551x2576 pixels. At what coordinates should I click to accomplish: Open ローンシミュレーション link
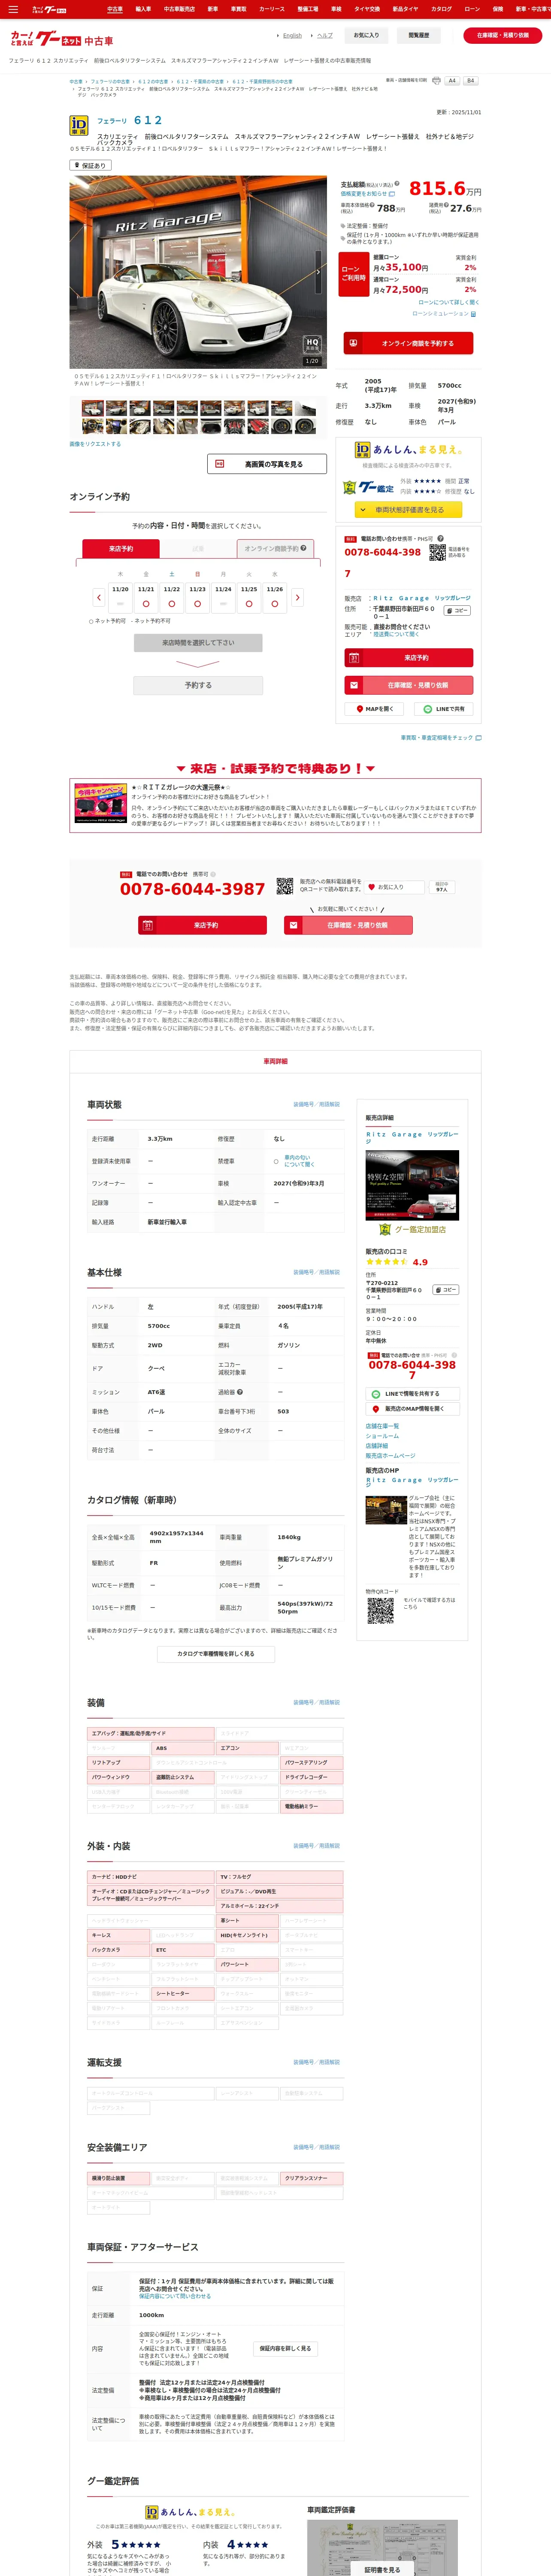point(444,313)
